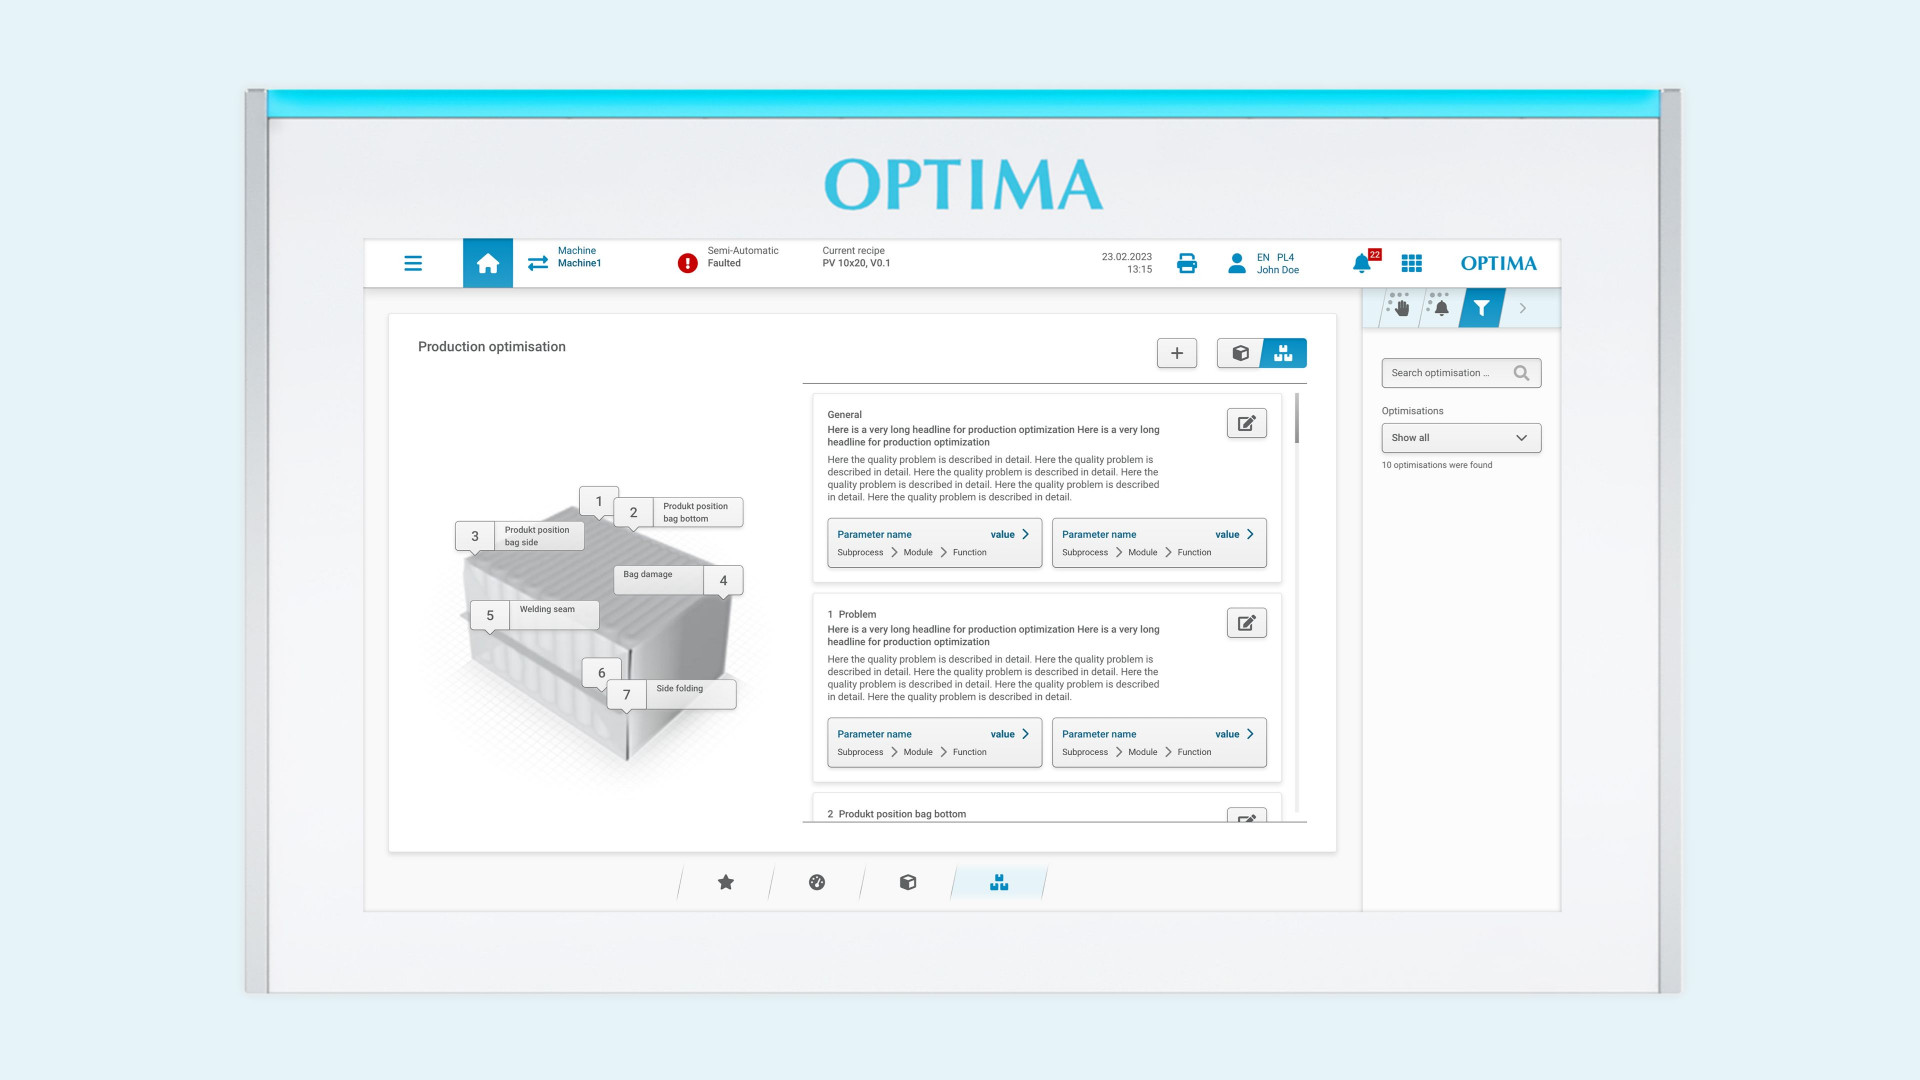Toggle the hierarchy view in Production optimisation

point(1284,352)
